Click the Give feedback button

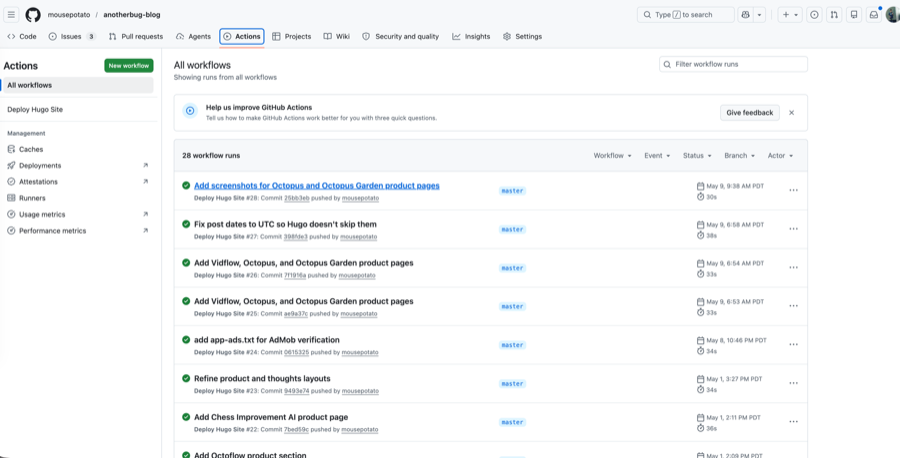click(x=750, y=112)
